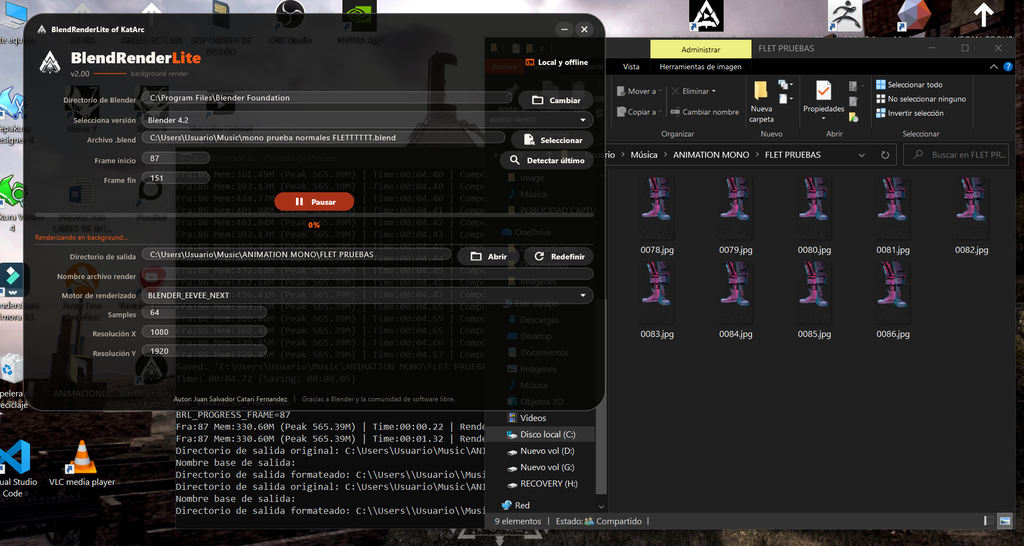Select RECOVERY (H:) in navigation pane
The width and height of the screenshot is (1024, 546).
540,484
